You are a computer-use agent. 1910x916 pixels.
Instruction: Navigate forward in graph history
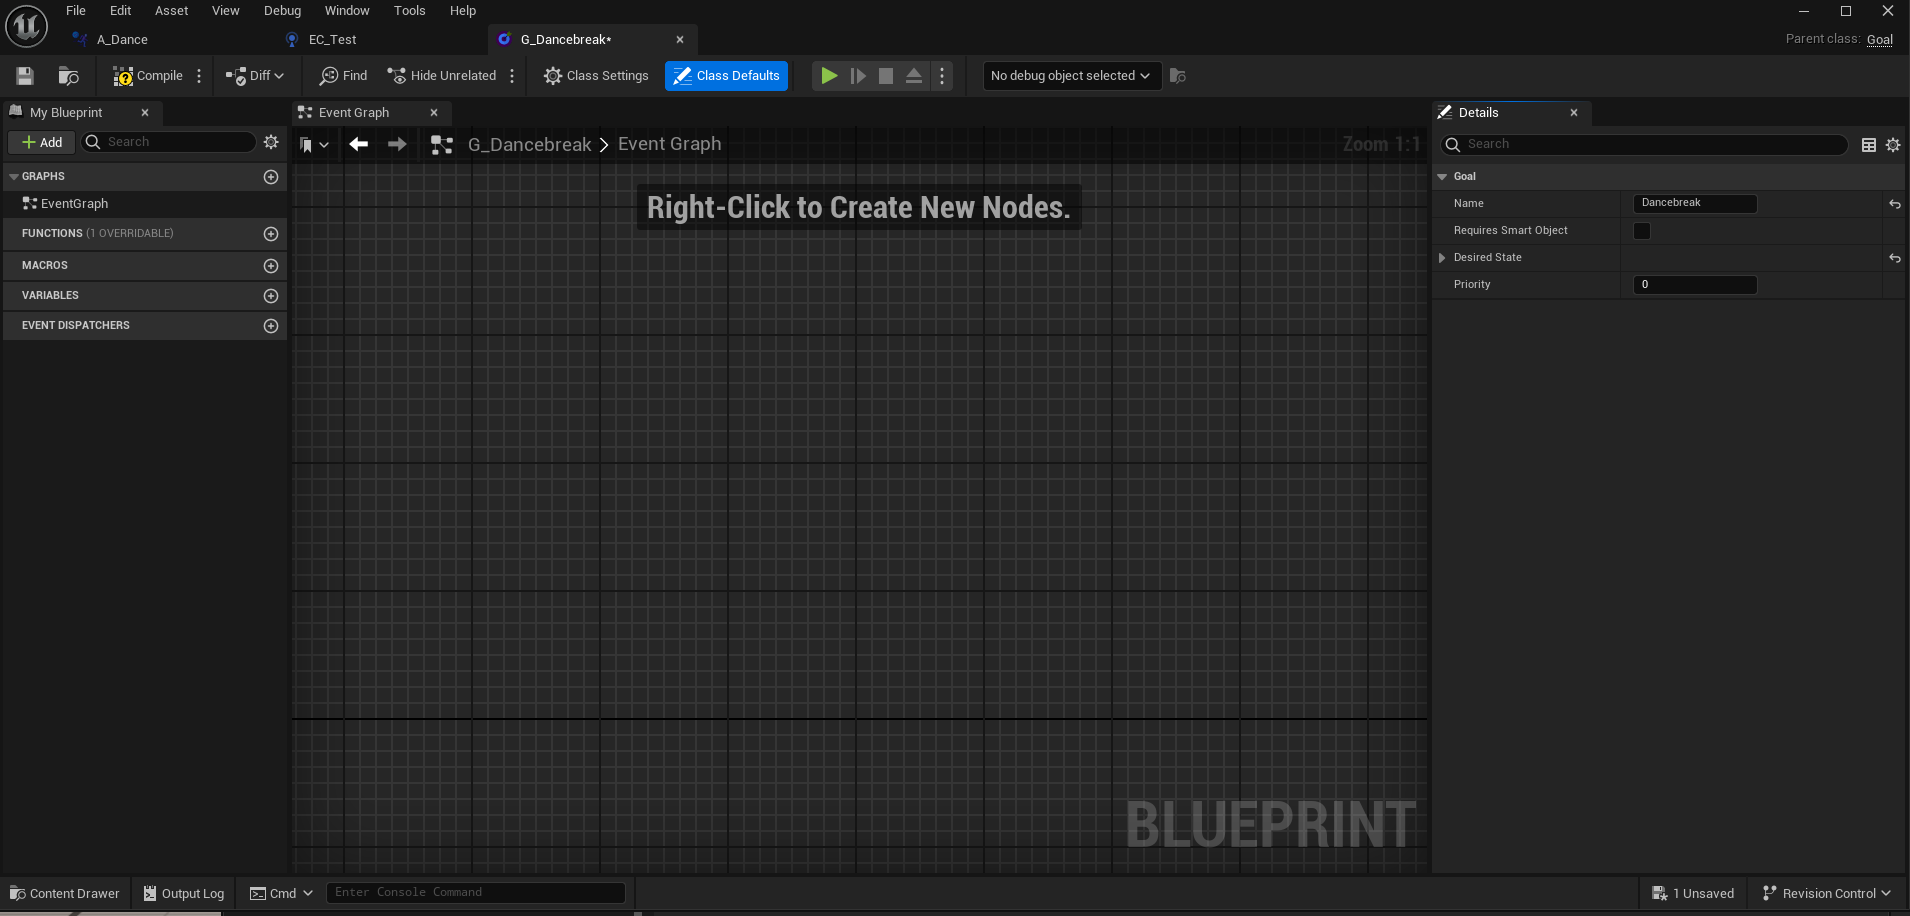coord(397,144)
